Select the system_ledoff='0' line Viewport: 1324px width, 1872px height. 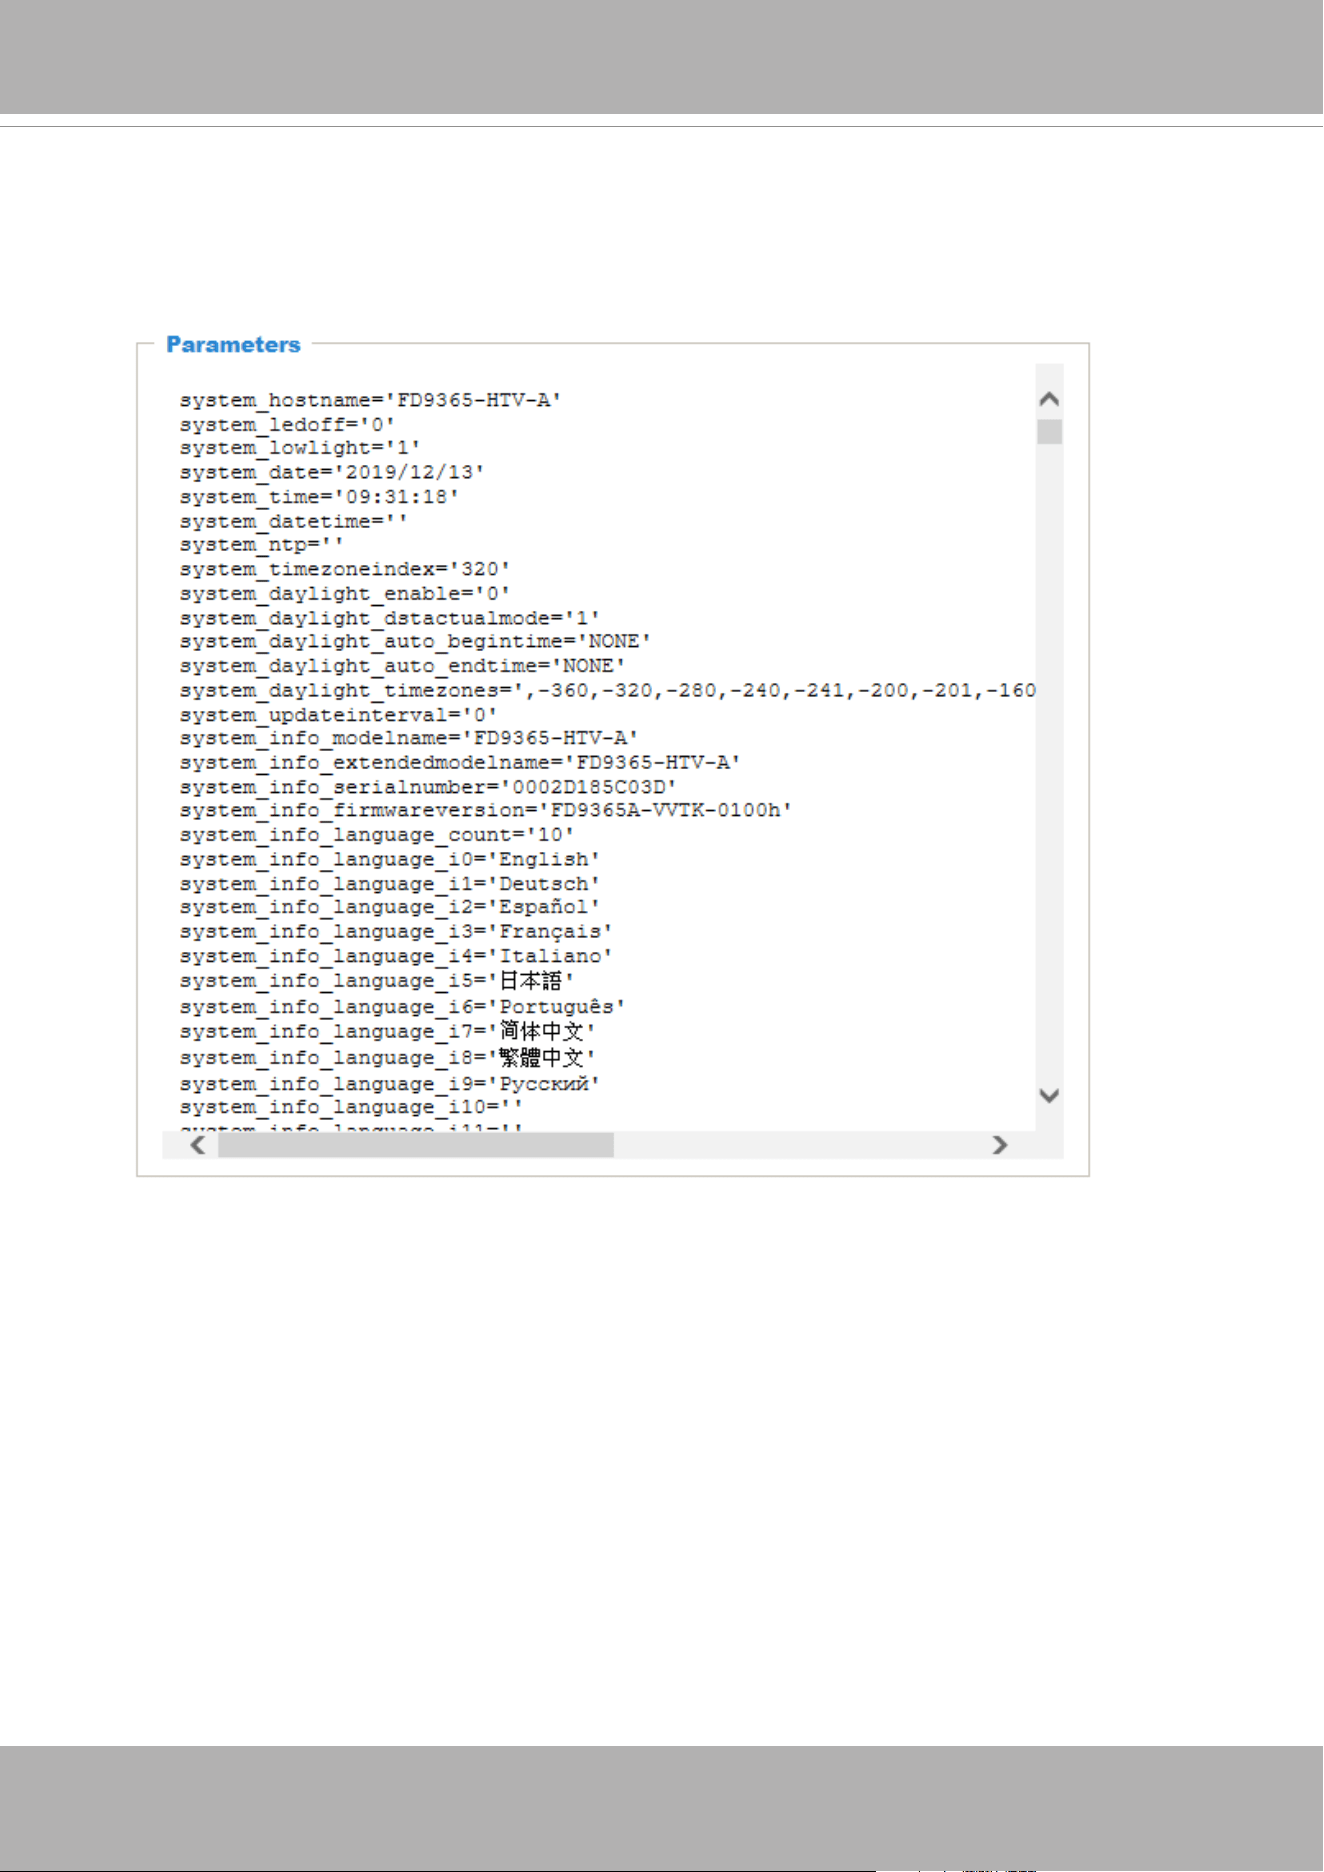[288, 425]
